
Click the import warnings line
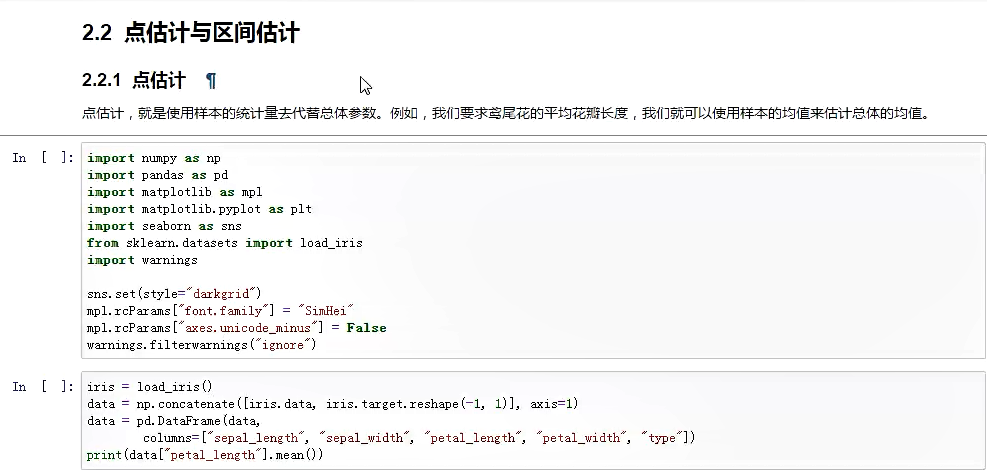click(x=142, y=260)
